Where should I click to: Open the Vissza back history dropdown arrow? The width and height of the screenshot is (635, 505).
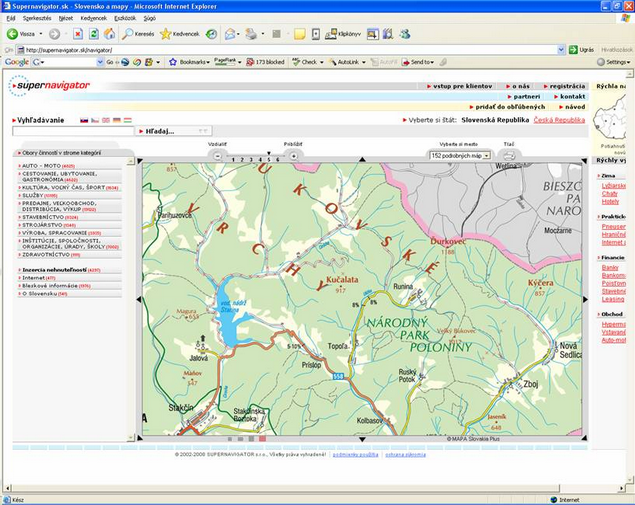pos(40,34)
